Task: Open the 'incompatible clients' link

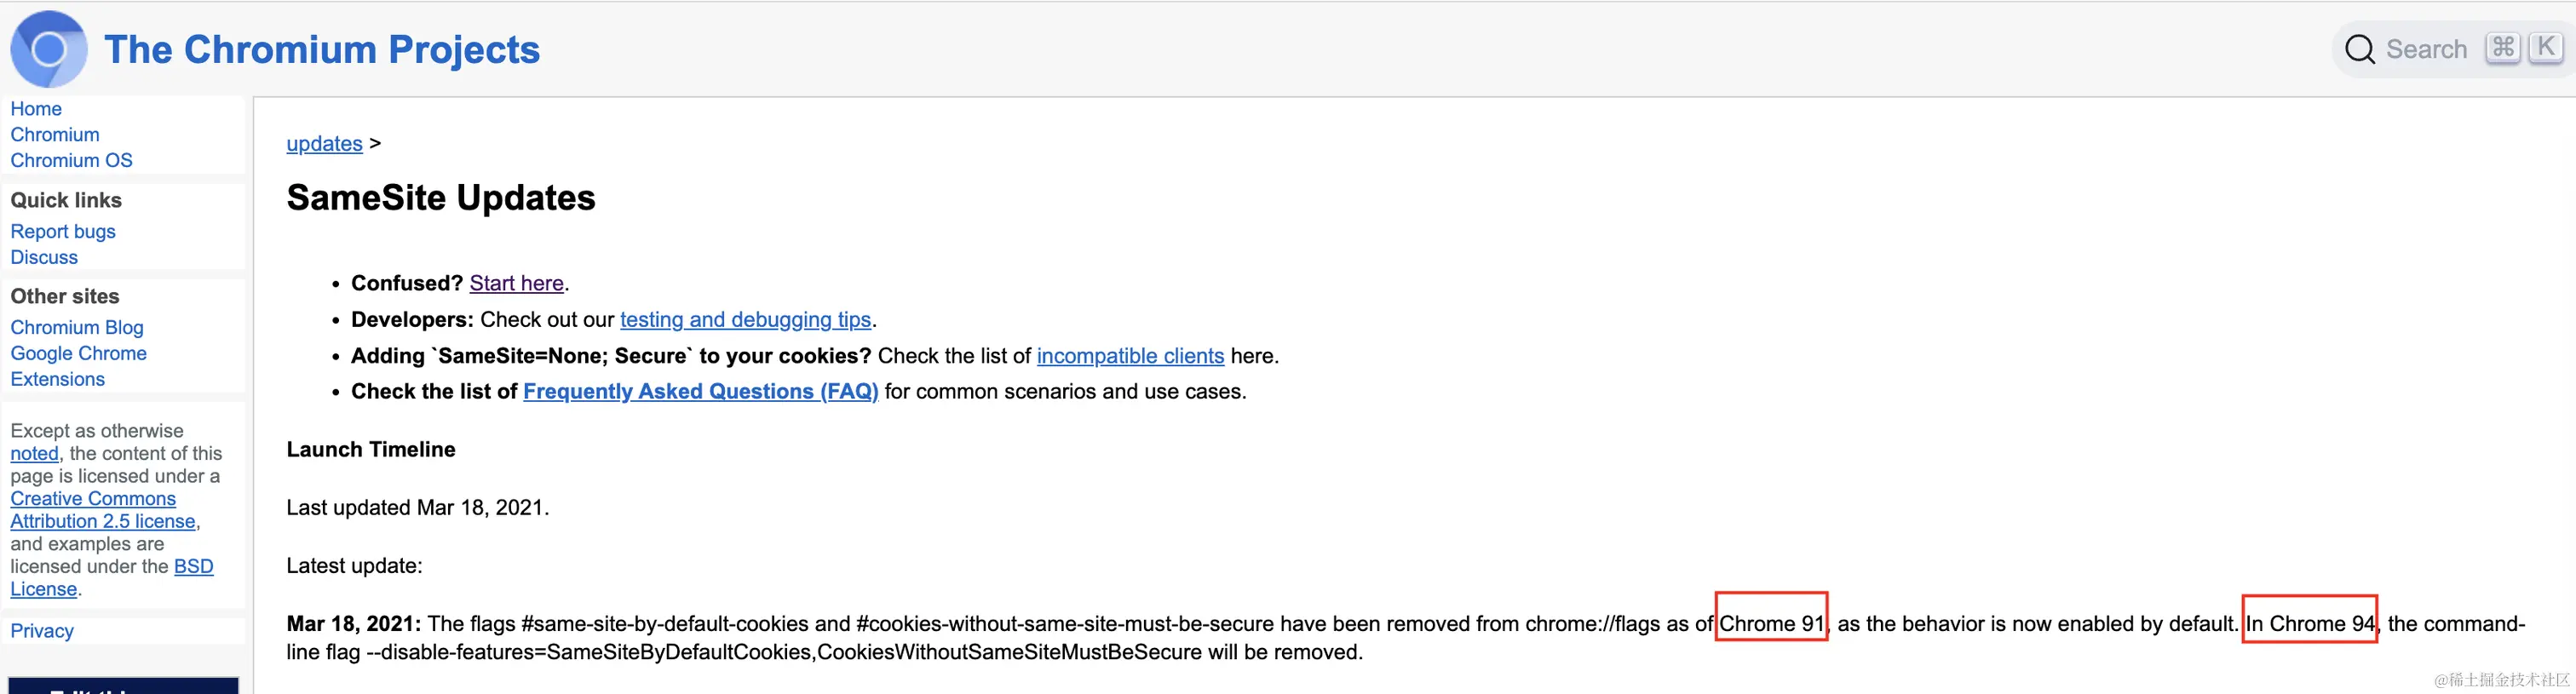Action: [1130, 356]
